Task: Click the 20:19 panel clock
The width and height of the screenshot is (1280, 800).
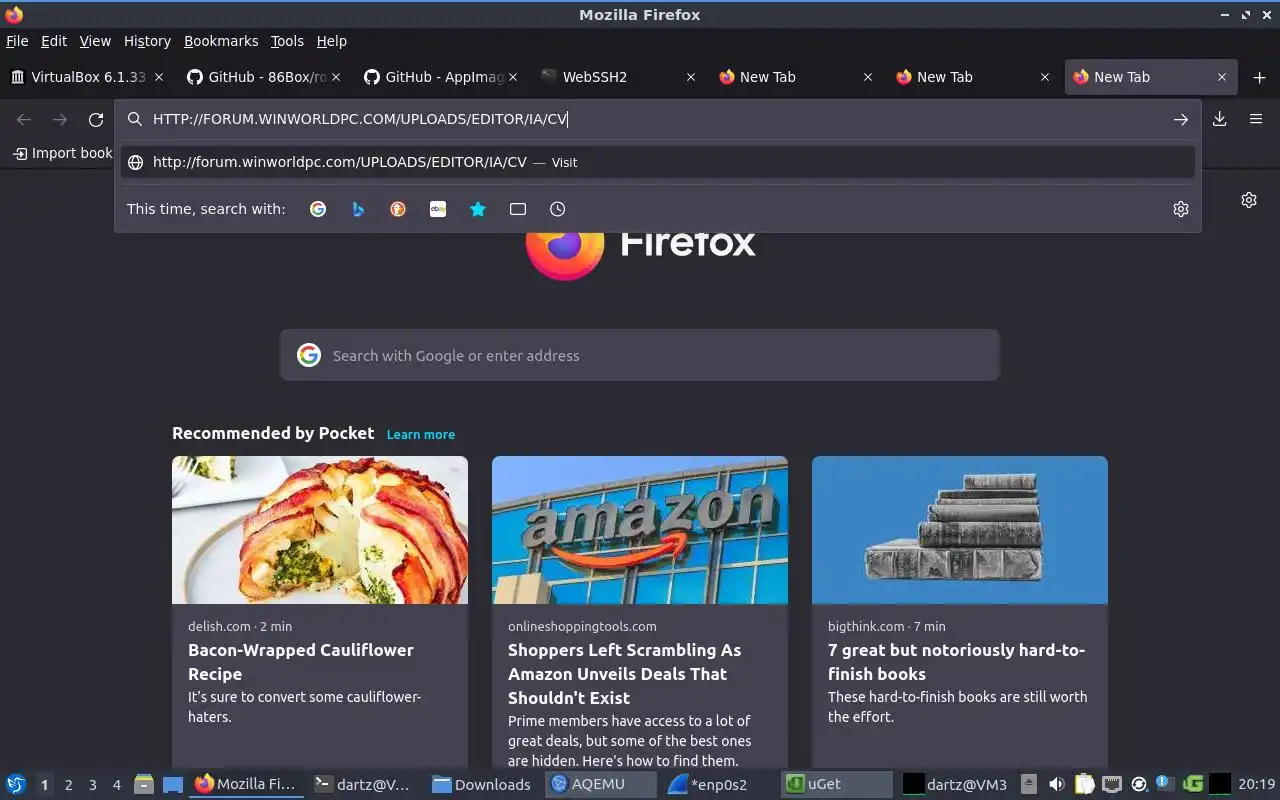Action: pyautogui.click(x=1256, y=784)
